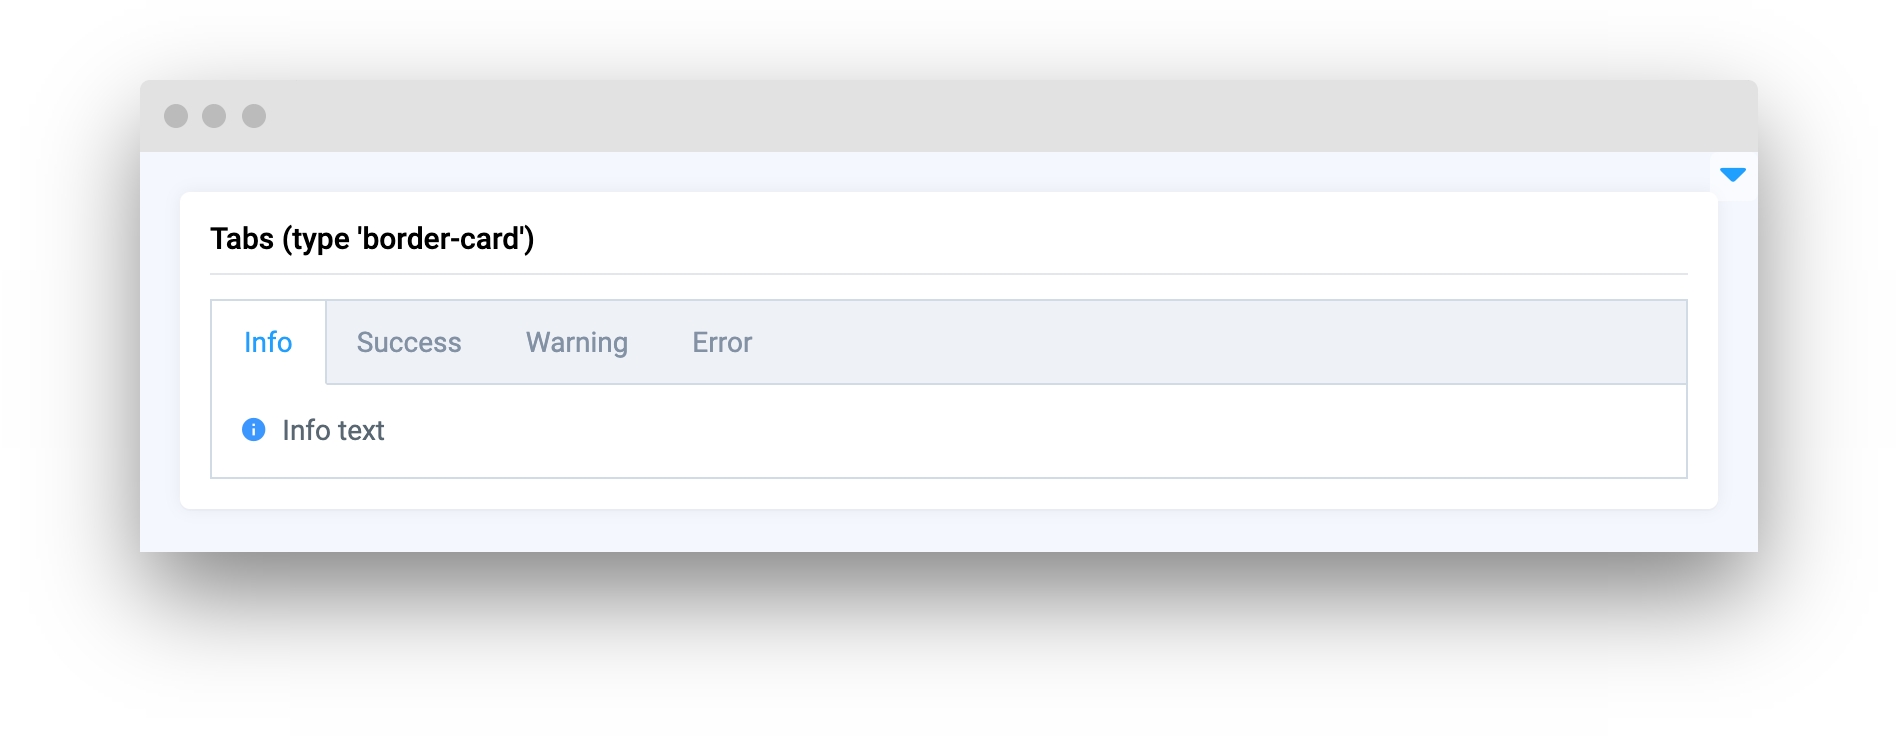
Task: Click the white card margin below the tab panel
Action: tap(949, 494)
